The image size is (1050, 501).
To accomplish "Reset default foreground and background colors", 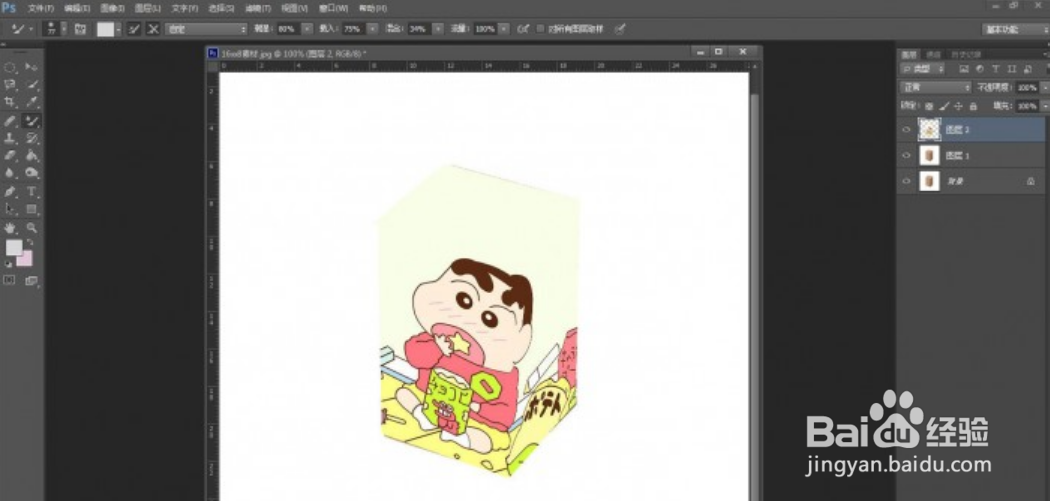I will (8, 265).
